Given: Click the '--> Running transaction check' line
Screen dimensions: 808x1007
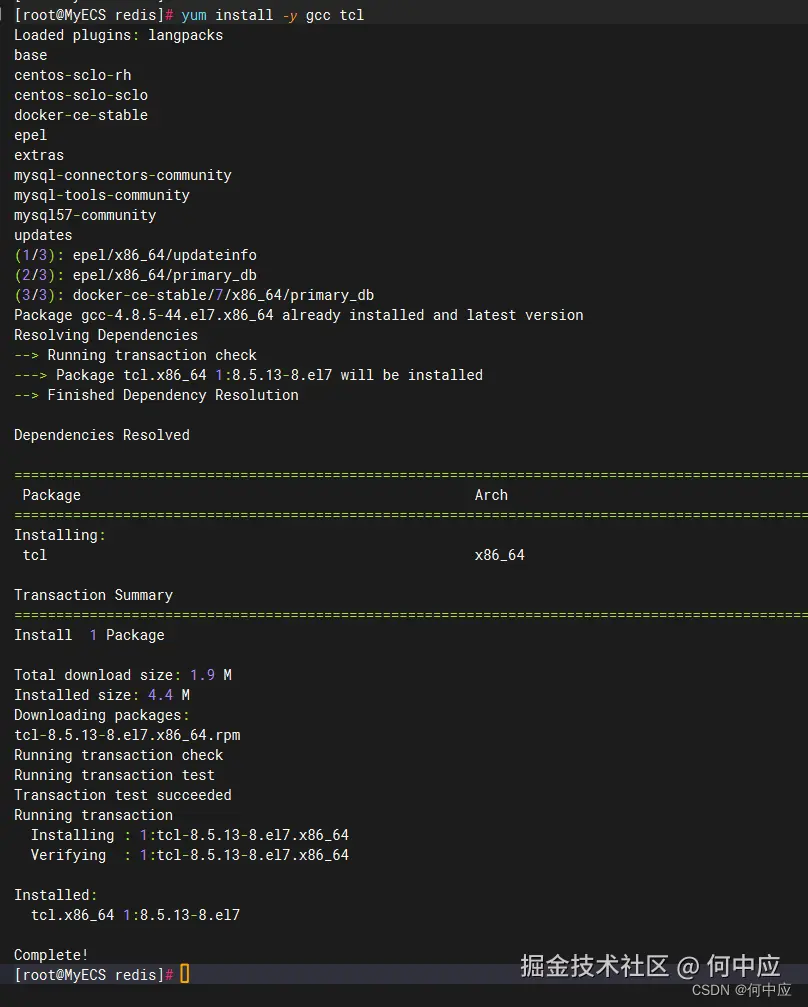Looking at the screenshot, I should [135, 355].
